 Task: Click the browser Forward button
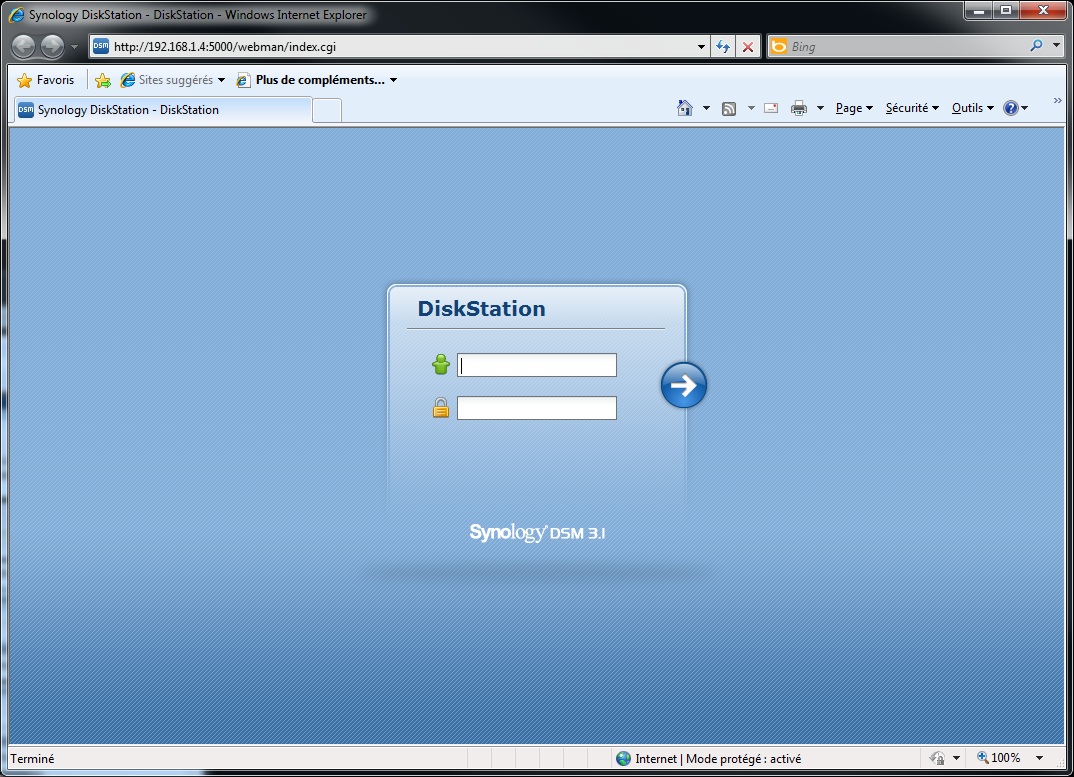[52, 47]
